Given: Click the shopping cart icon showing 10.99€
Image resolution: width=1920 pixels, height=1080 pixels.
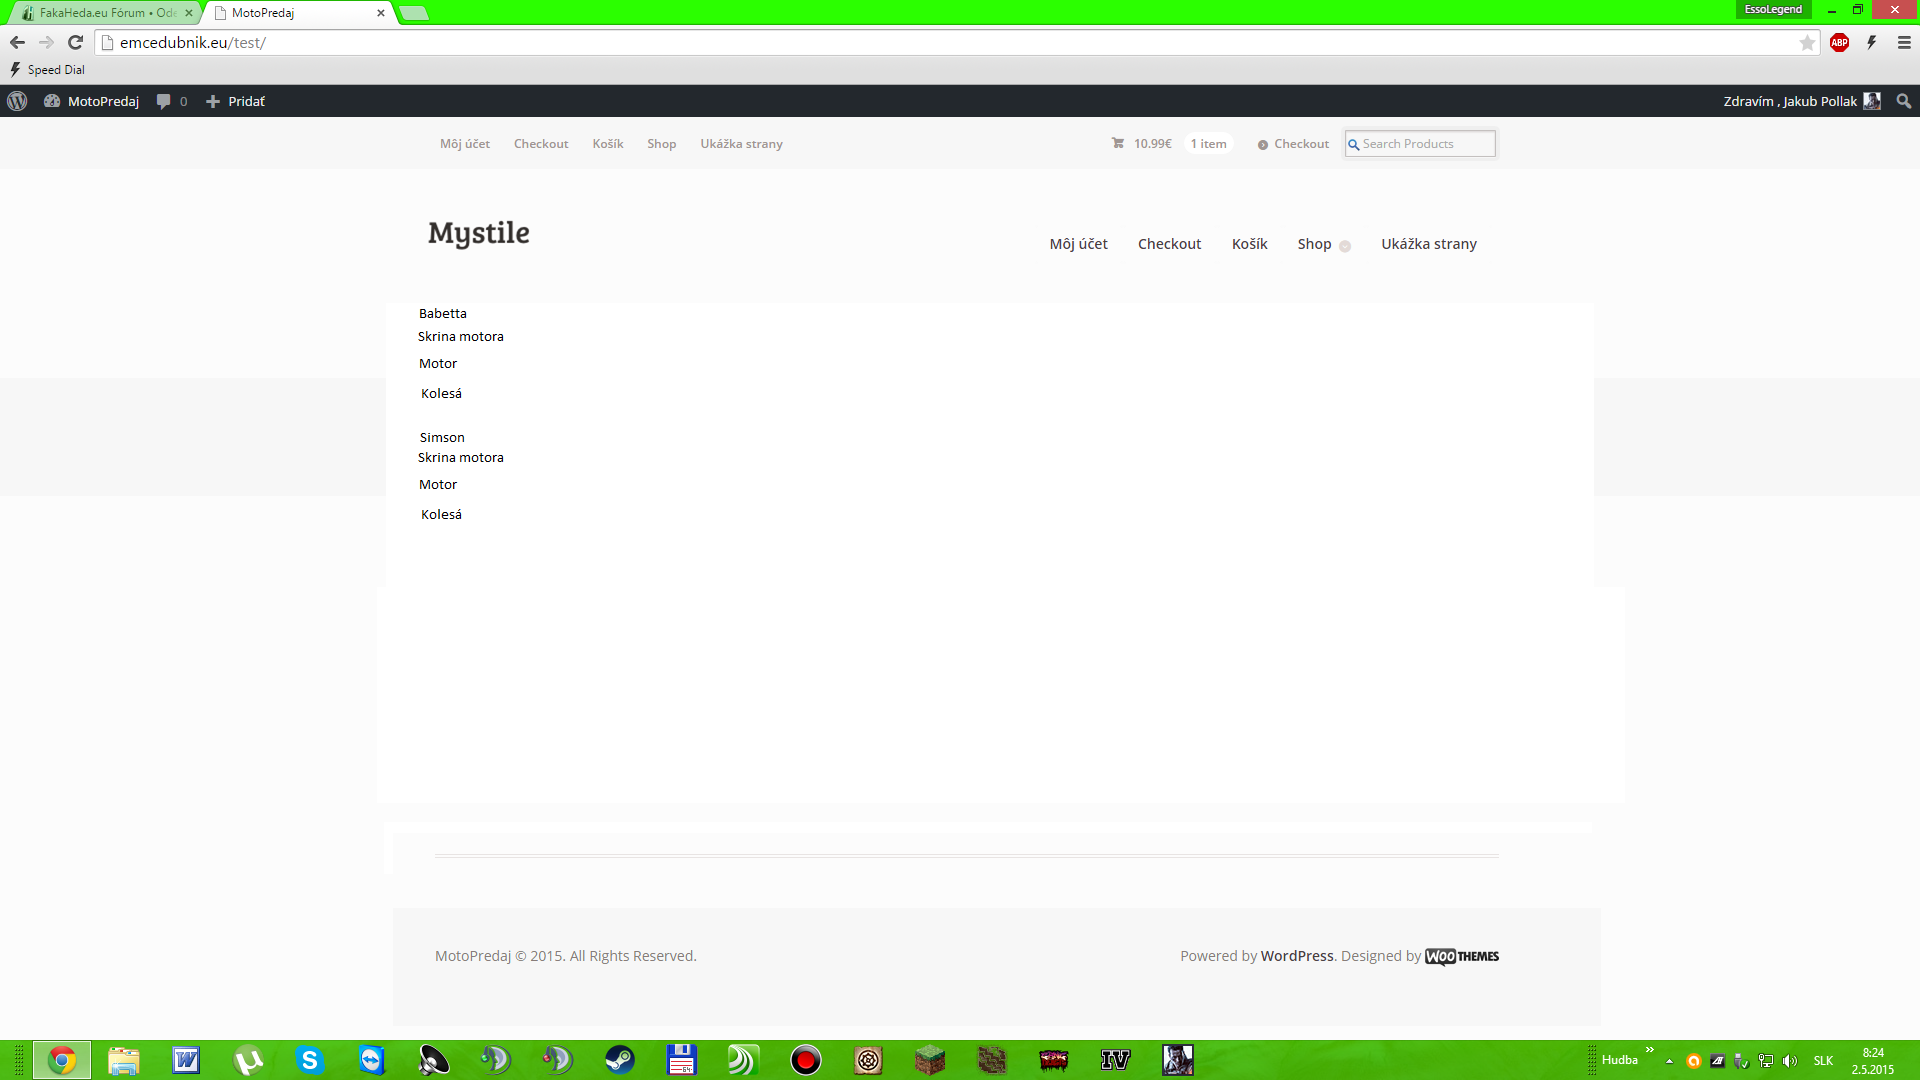Looking at the screenshot, I should pyautogui.click(x=1118, y=143).
